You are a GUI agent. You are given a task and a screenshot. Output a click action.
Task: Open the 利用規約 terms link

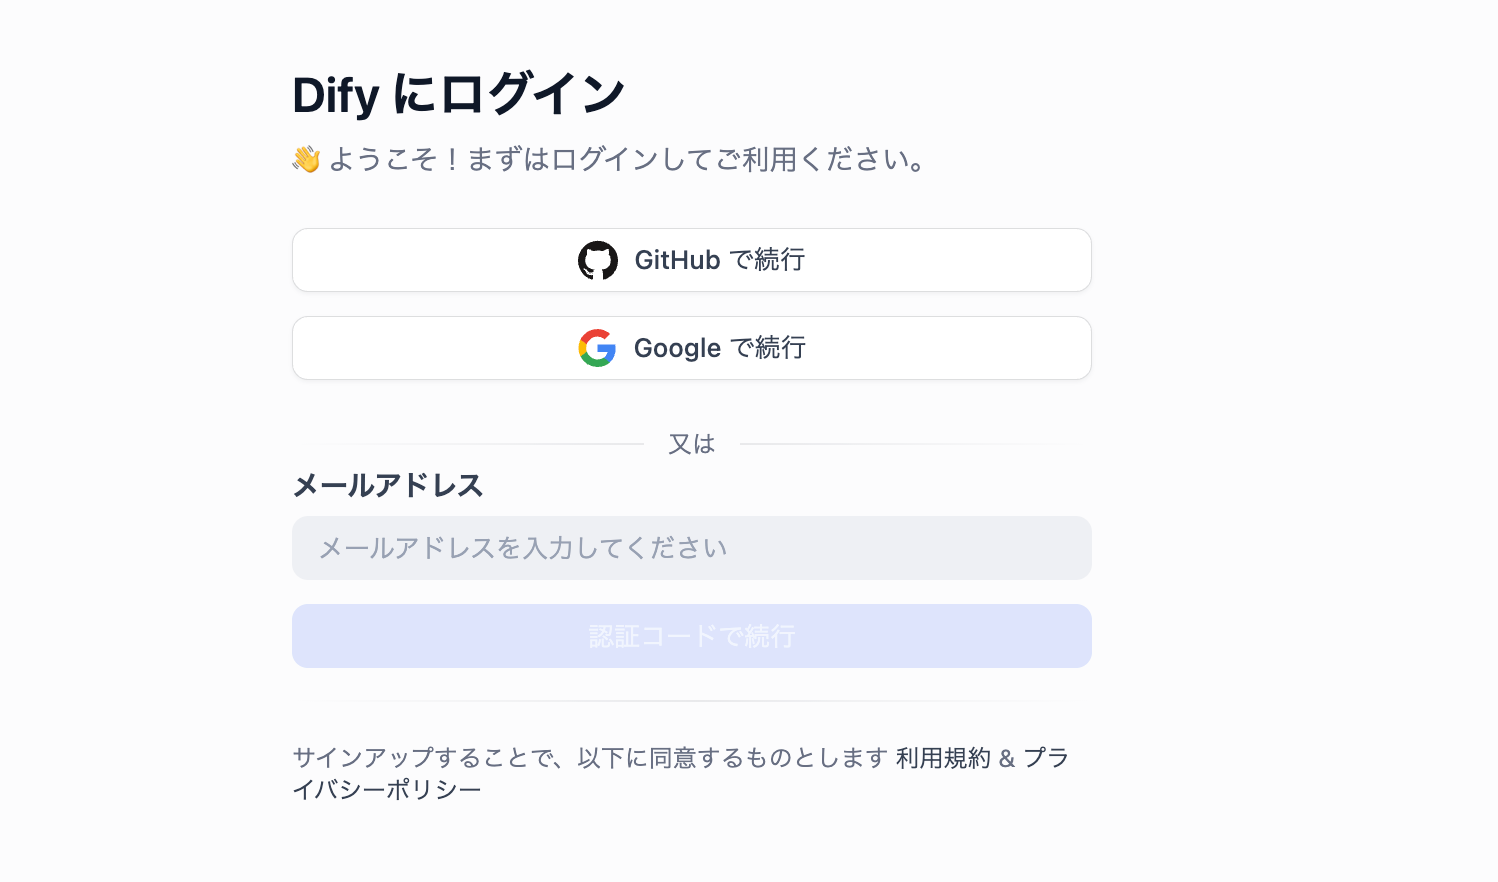pyautogui.click(x=943, y=758)
